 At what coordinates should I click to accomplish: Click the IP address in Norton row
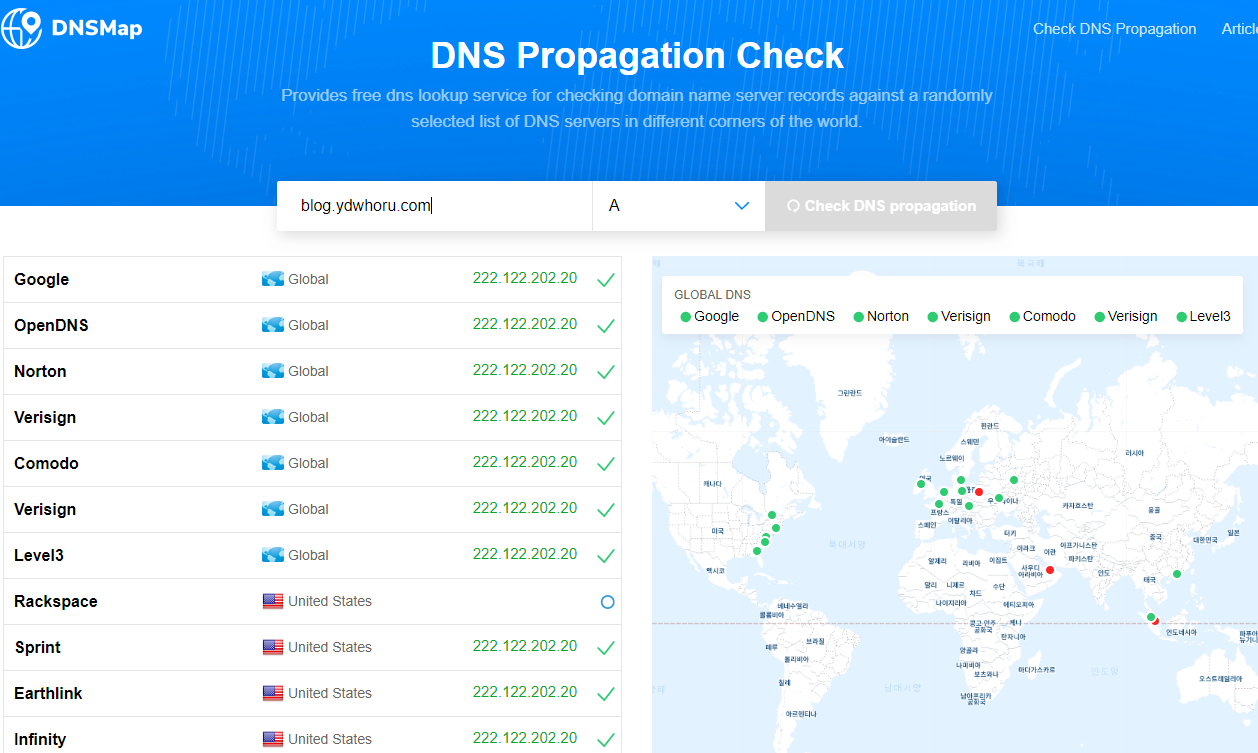[525, 370]
